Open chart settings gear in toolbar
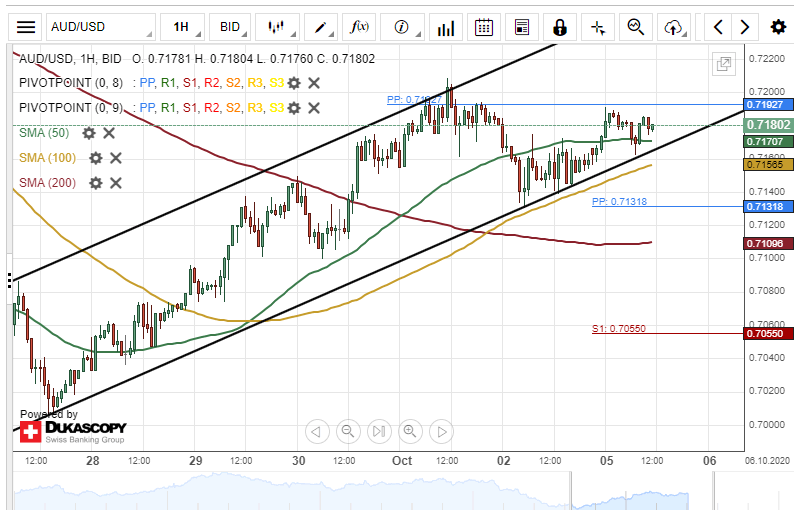 tap(778, 27)
